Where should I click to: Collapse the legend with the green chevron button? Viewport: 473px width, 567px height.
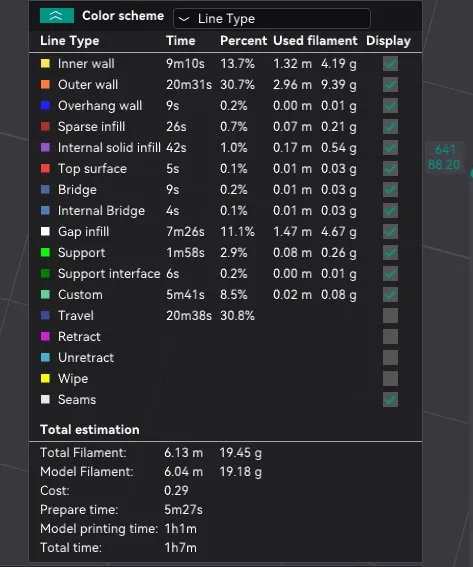pyautogui.click(x=57, y=16)
